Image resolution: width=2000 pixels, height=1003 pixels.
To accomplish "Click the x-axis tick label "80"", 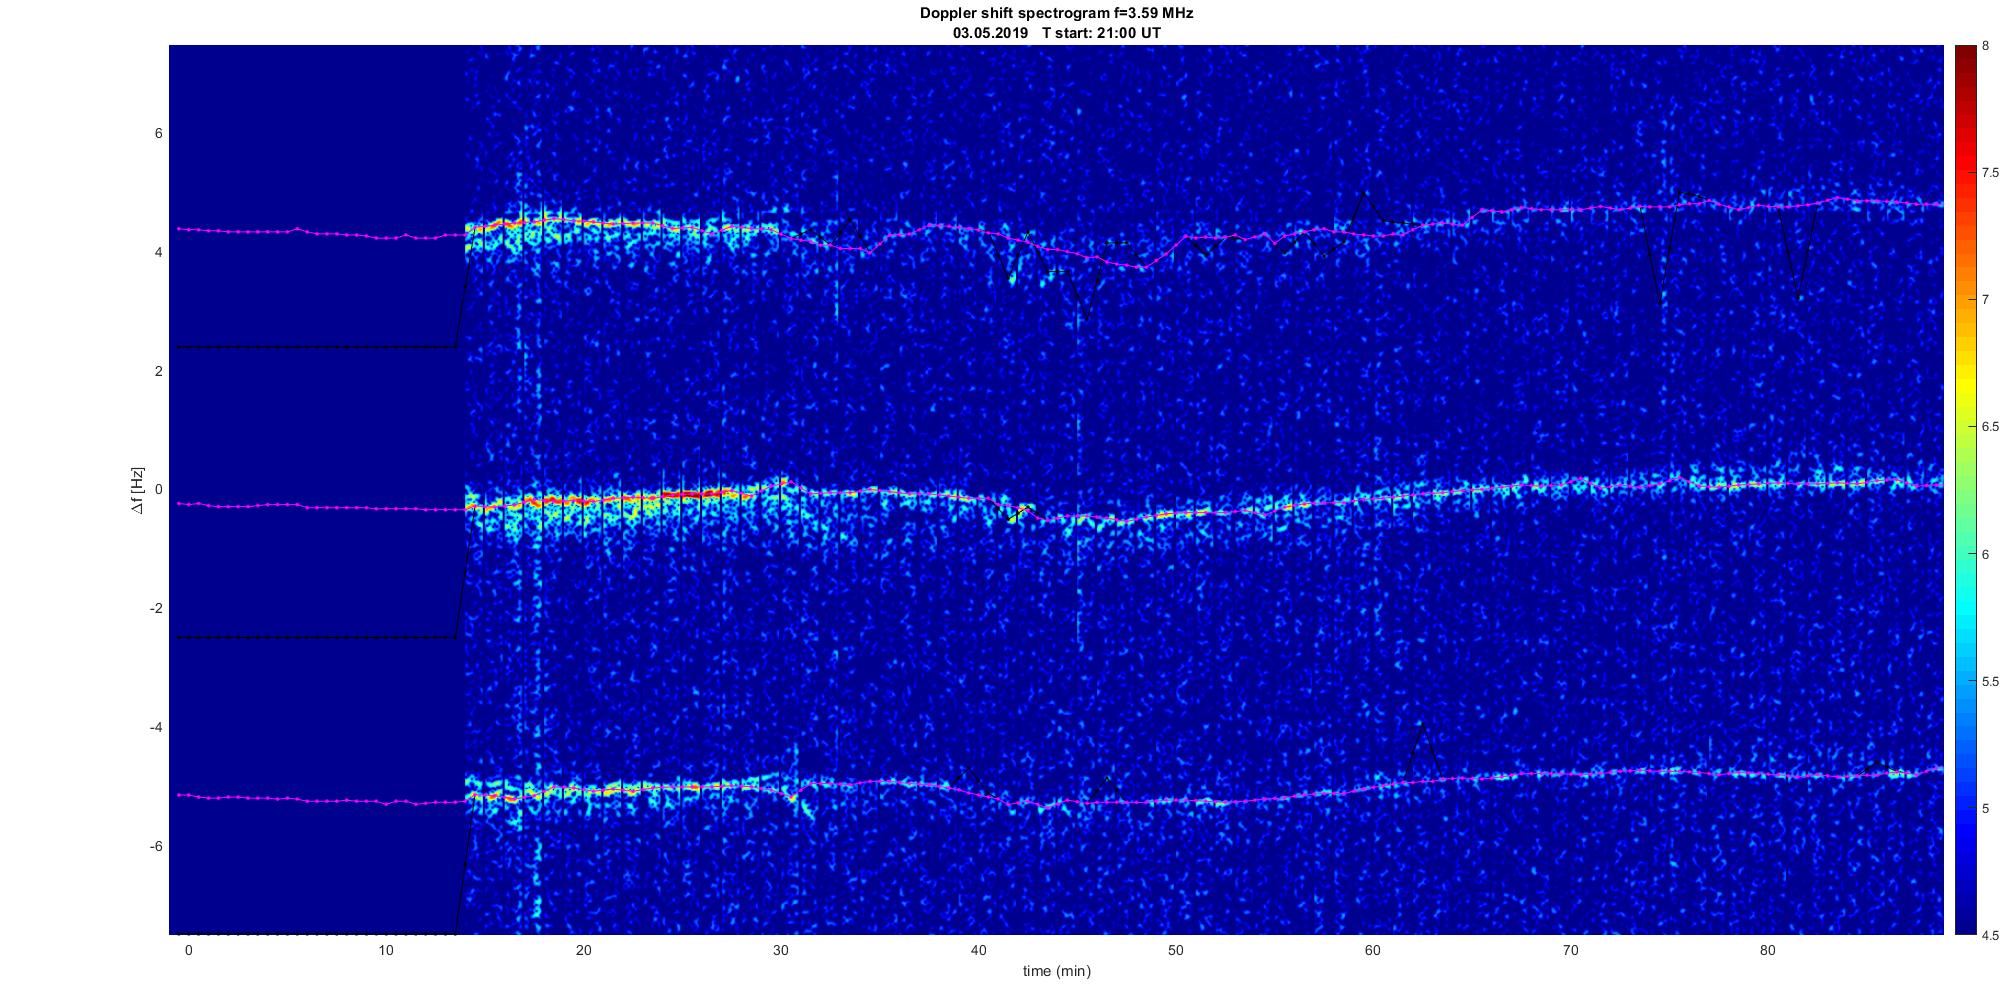I will [x=1768, y=950].
